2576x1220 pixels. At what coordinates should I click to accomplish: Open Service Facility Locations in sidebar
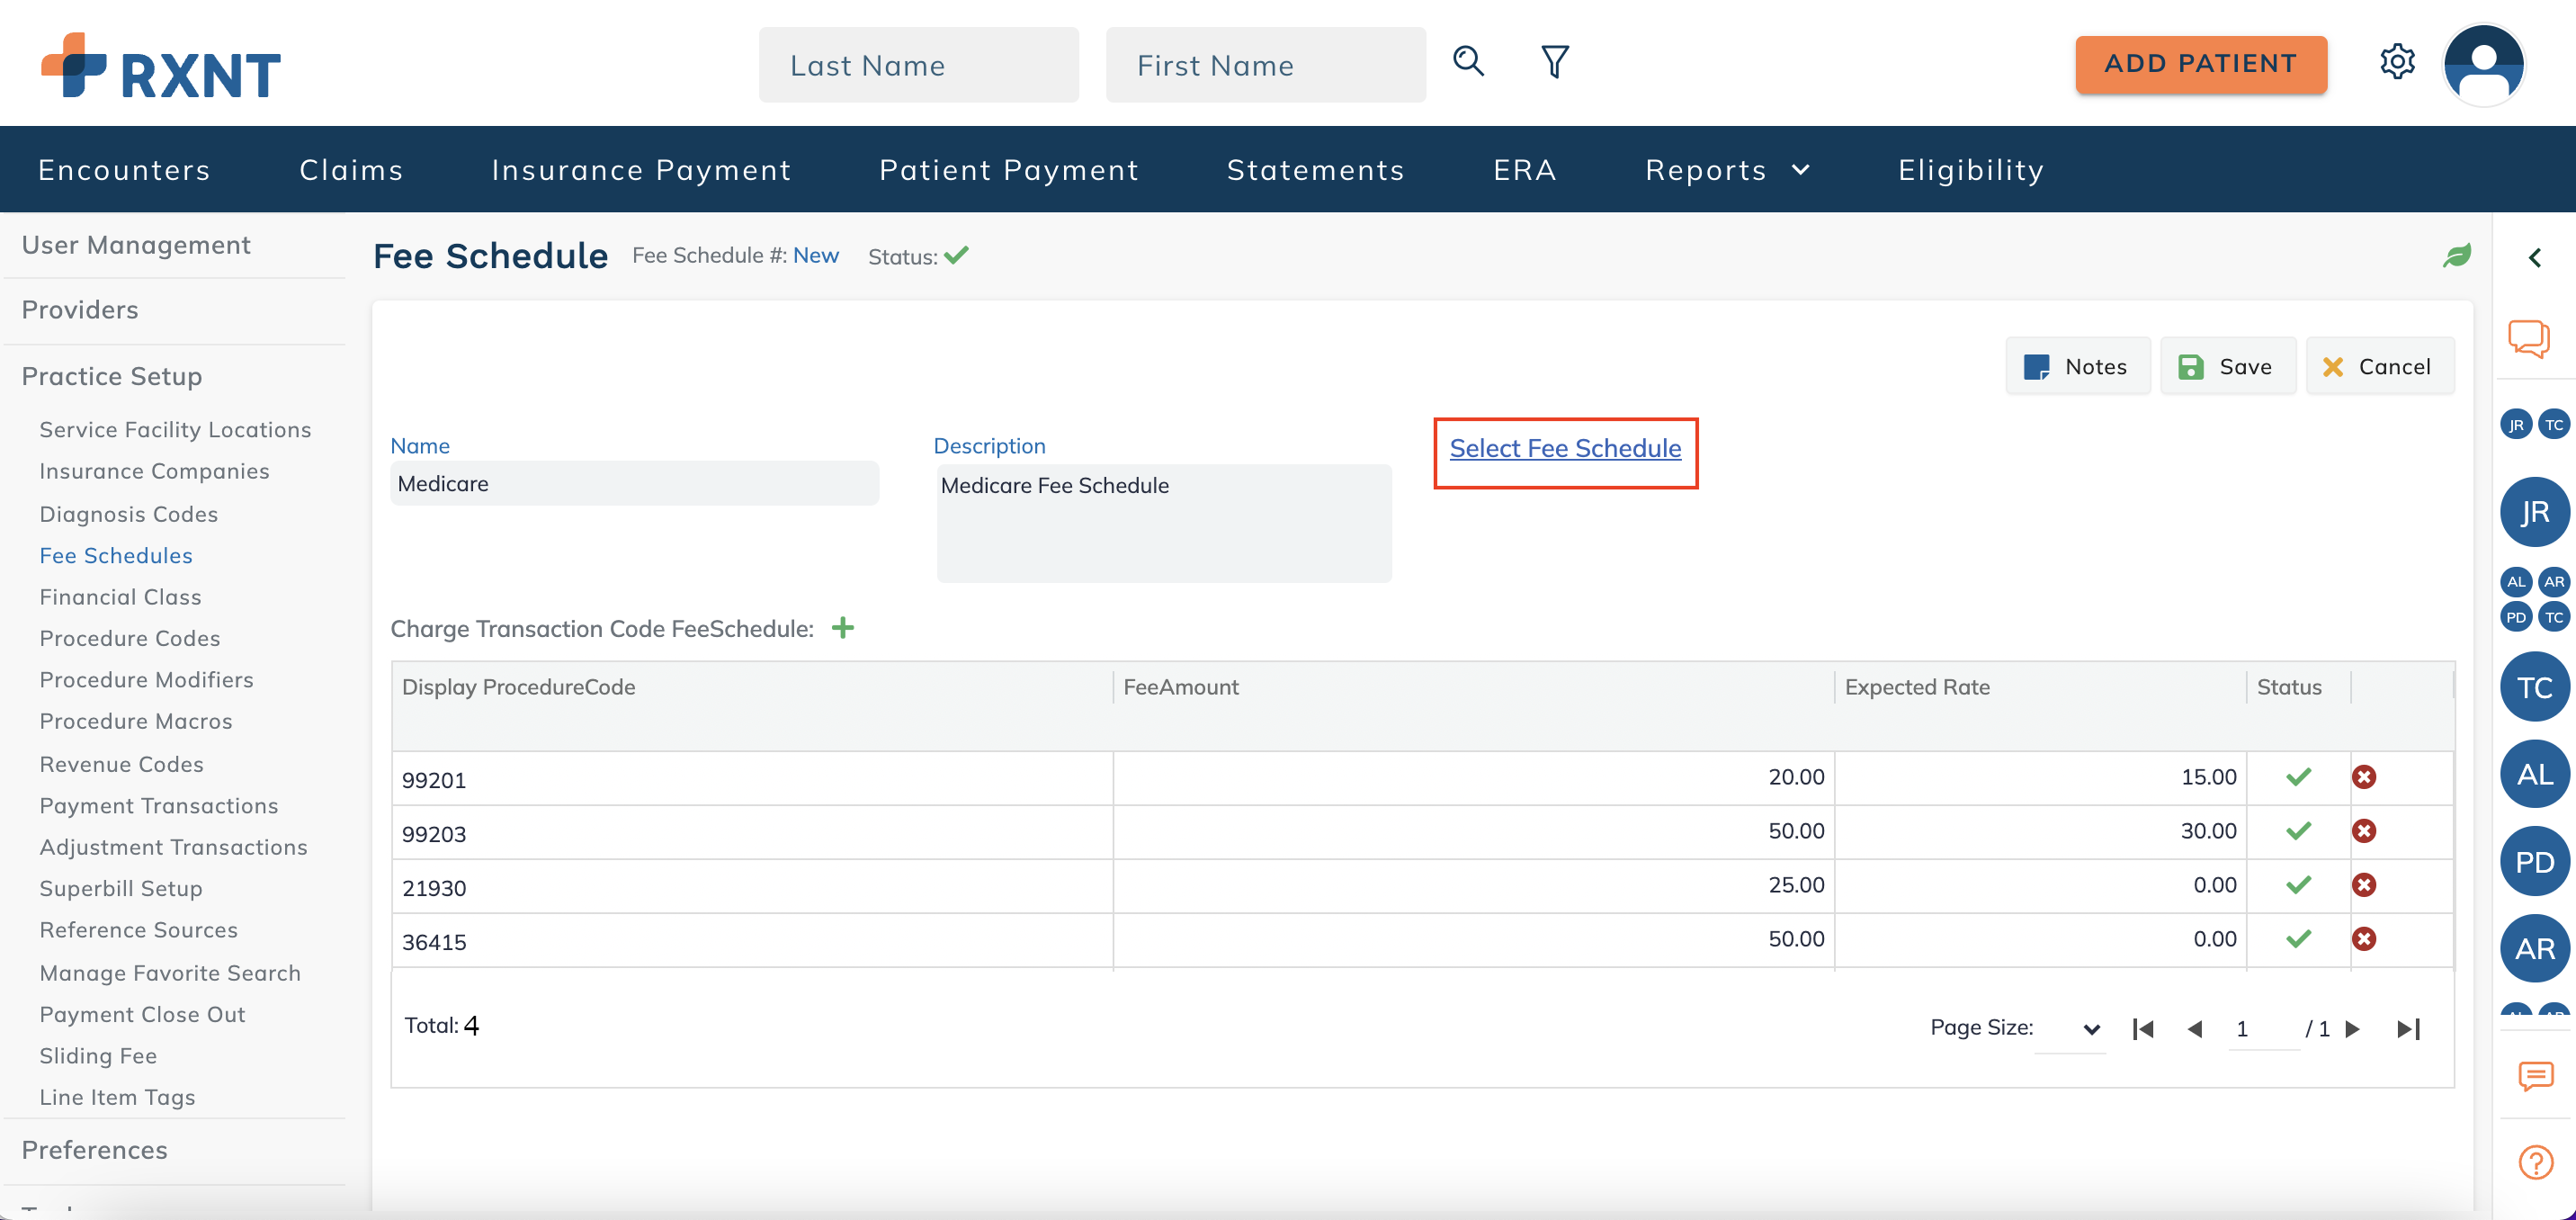175,429
